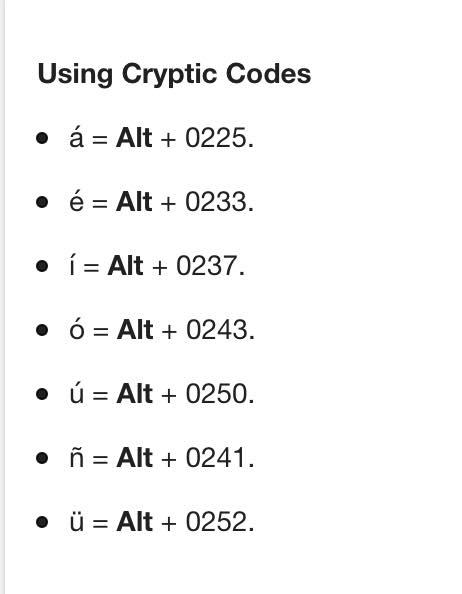
Task: Click the í character in the list
Action: tap(72, 264)
